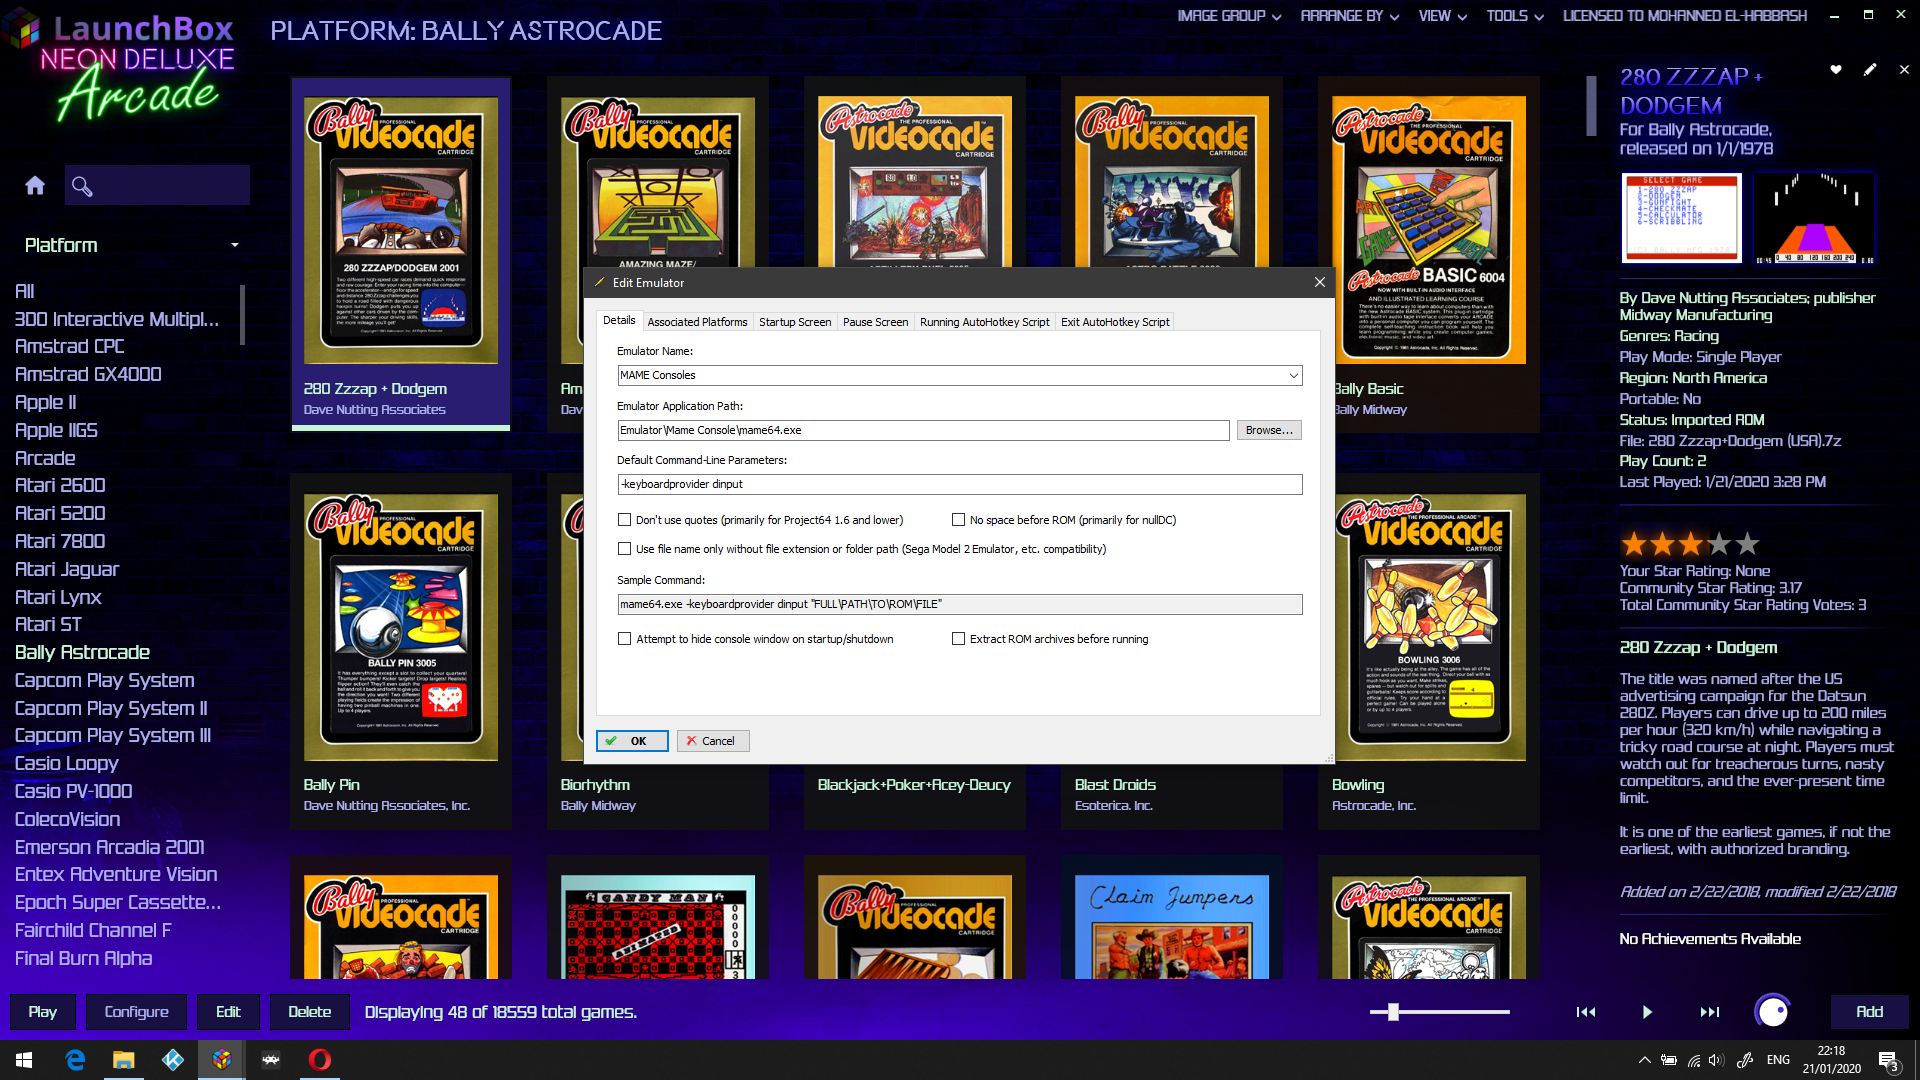The height and width of the screenshot is (1080, 1920).
Task: Click the search magnifier icon
Action: point(82,186)
